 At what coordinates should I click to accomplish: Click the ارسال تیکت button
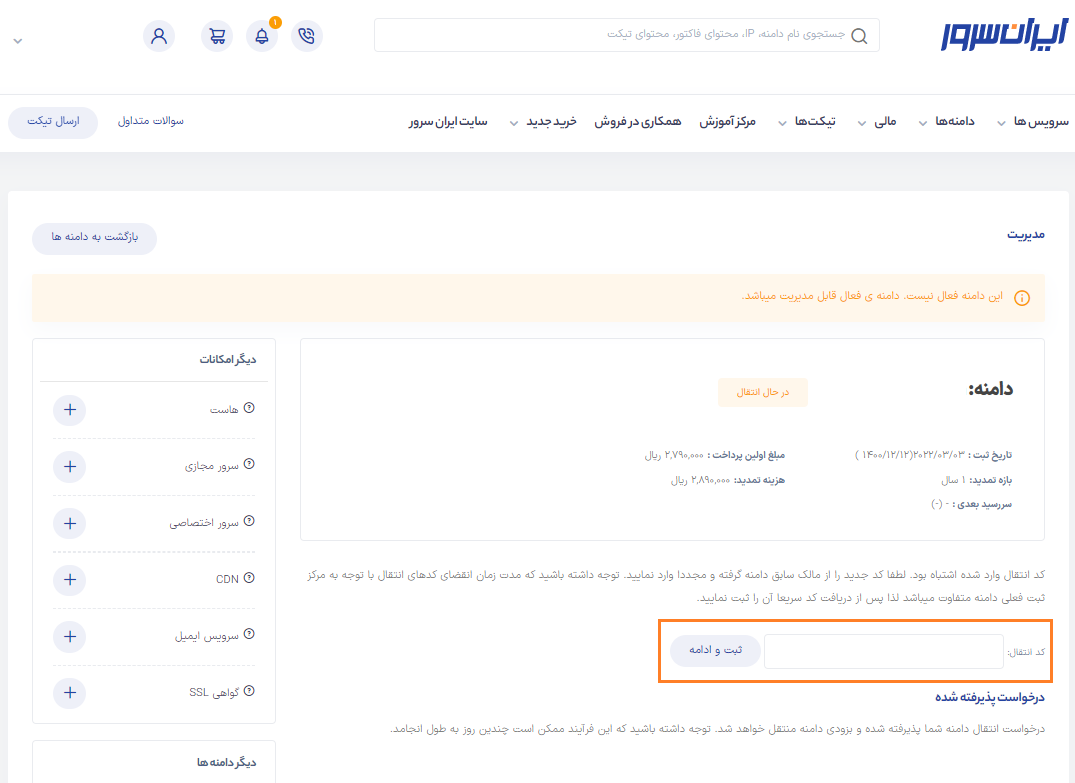tap(53, 122)
